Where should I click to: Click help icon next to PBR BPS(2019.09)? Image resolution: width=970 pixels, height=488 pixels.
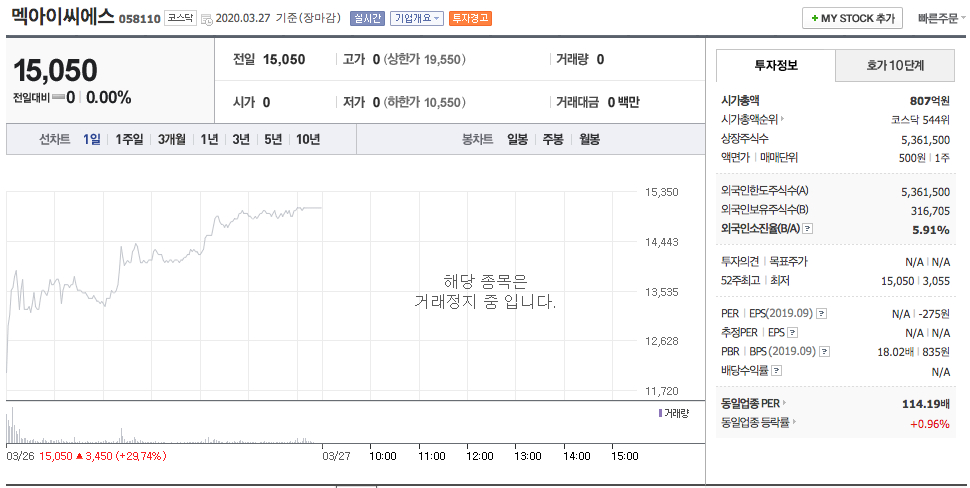click(824, 352)
